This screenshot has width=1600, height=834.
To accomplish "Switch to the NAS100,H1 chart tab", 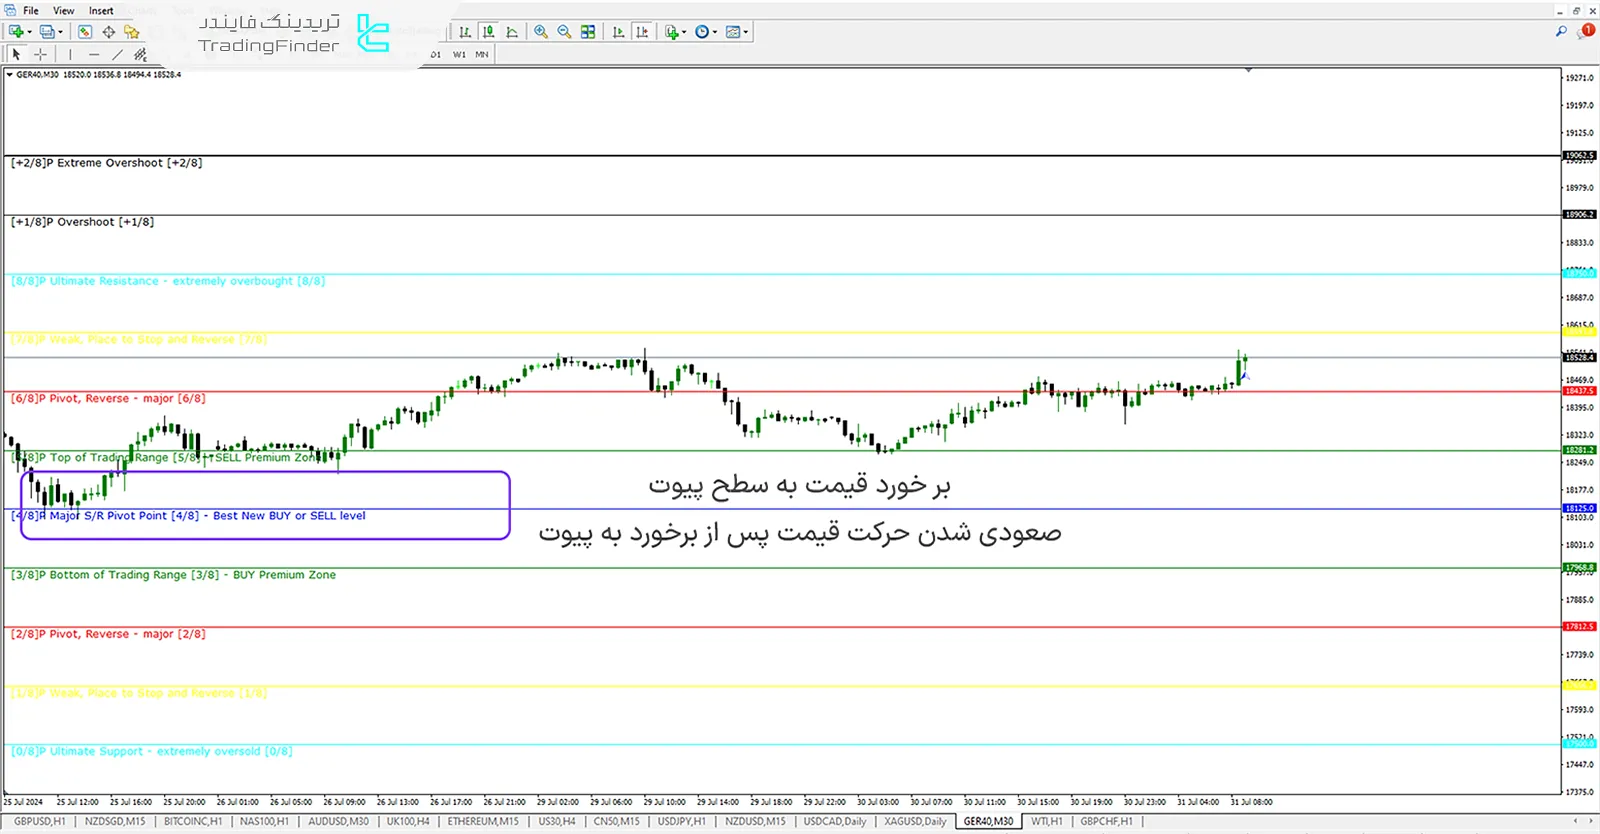I will click(x=265, y=822).
